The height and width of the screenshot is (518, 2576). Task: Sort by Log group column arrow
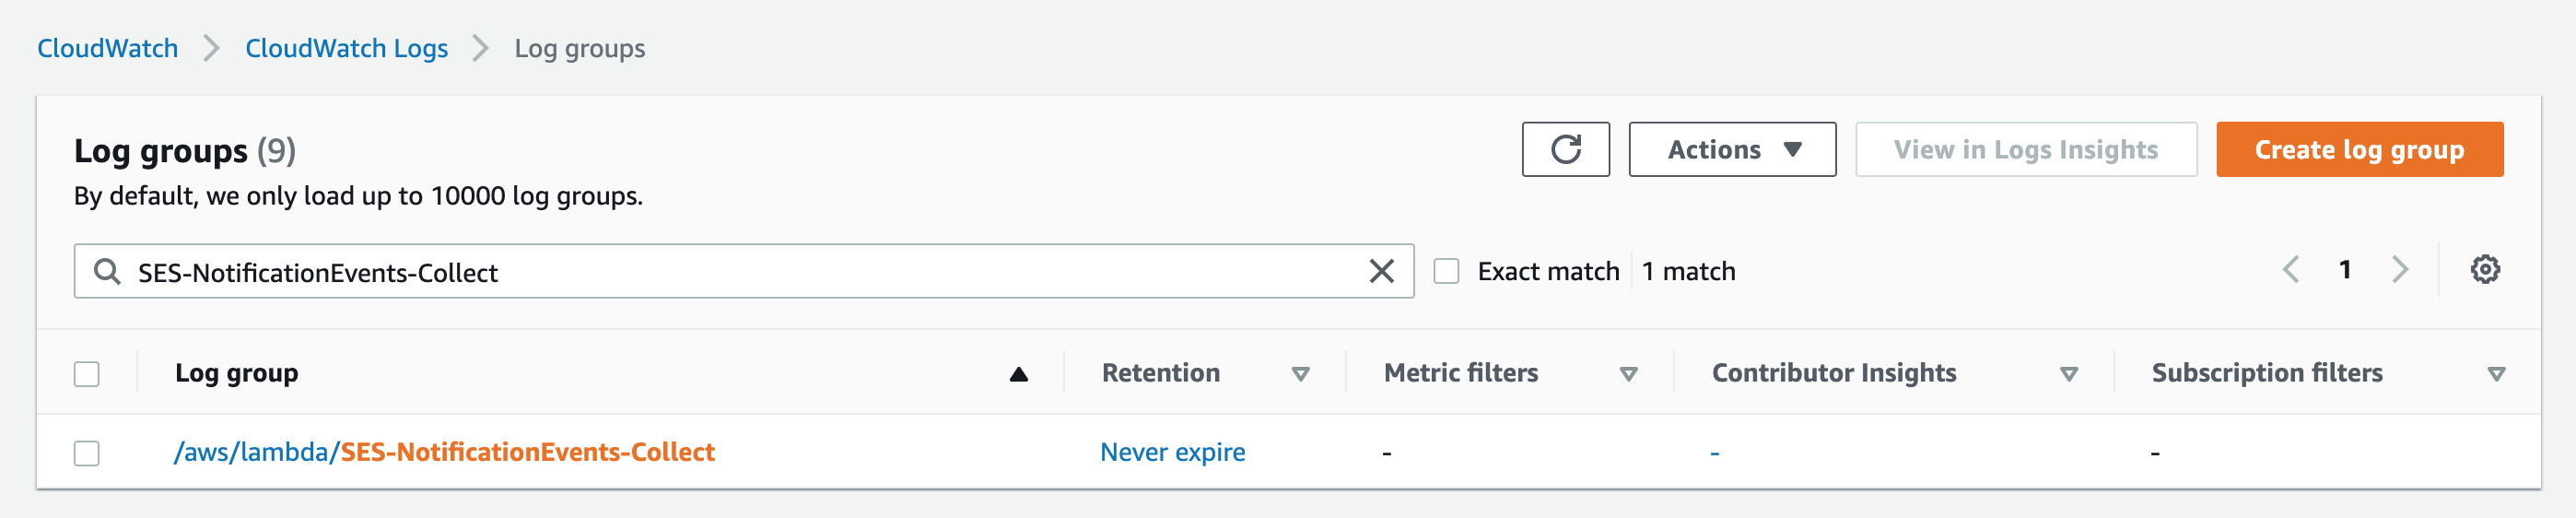click(1018, 374)
